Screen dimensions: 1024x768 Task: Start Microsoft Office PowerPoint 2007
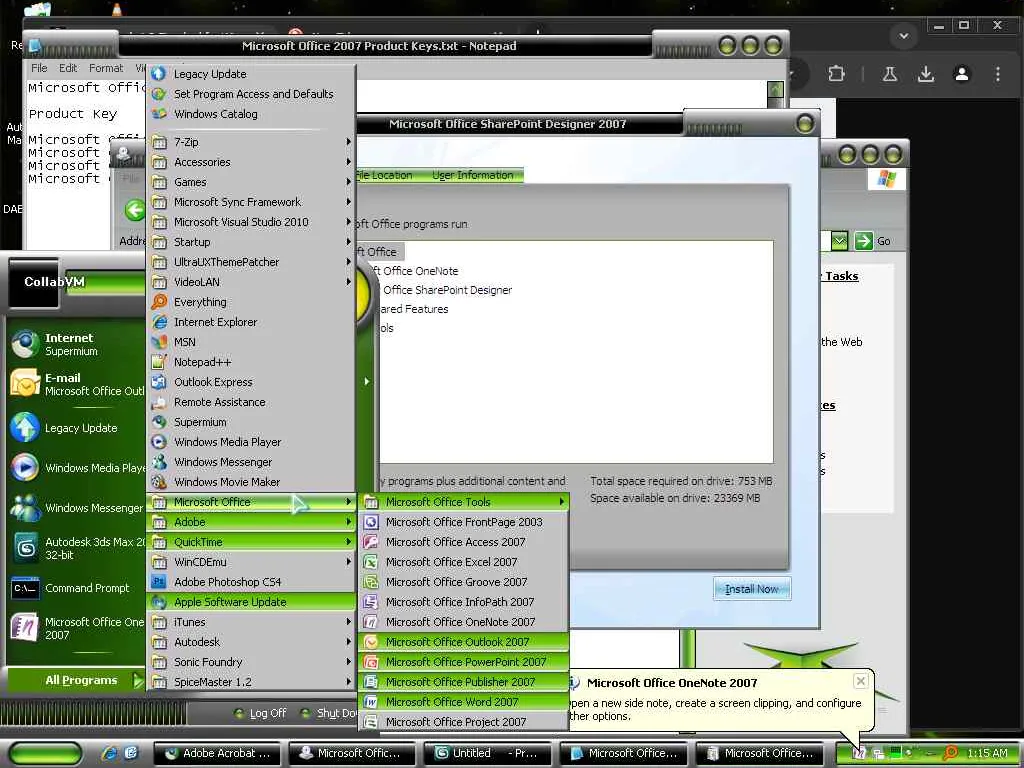coord(464,662)
